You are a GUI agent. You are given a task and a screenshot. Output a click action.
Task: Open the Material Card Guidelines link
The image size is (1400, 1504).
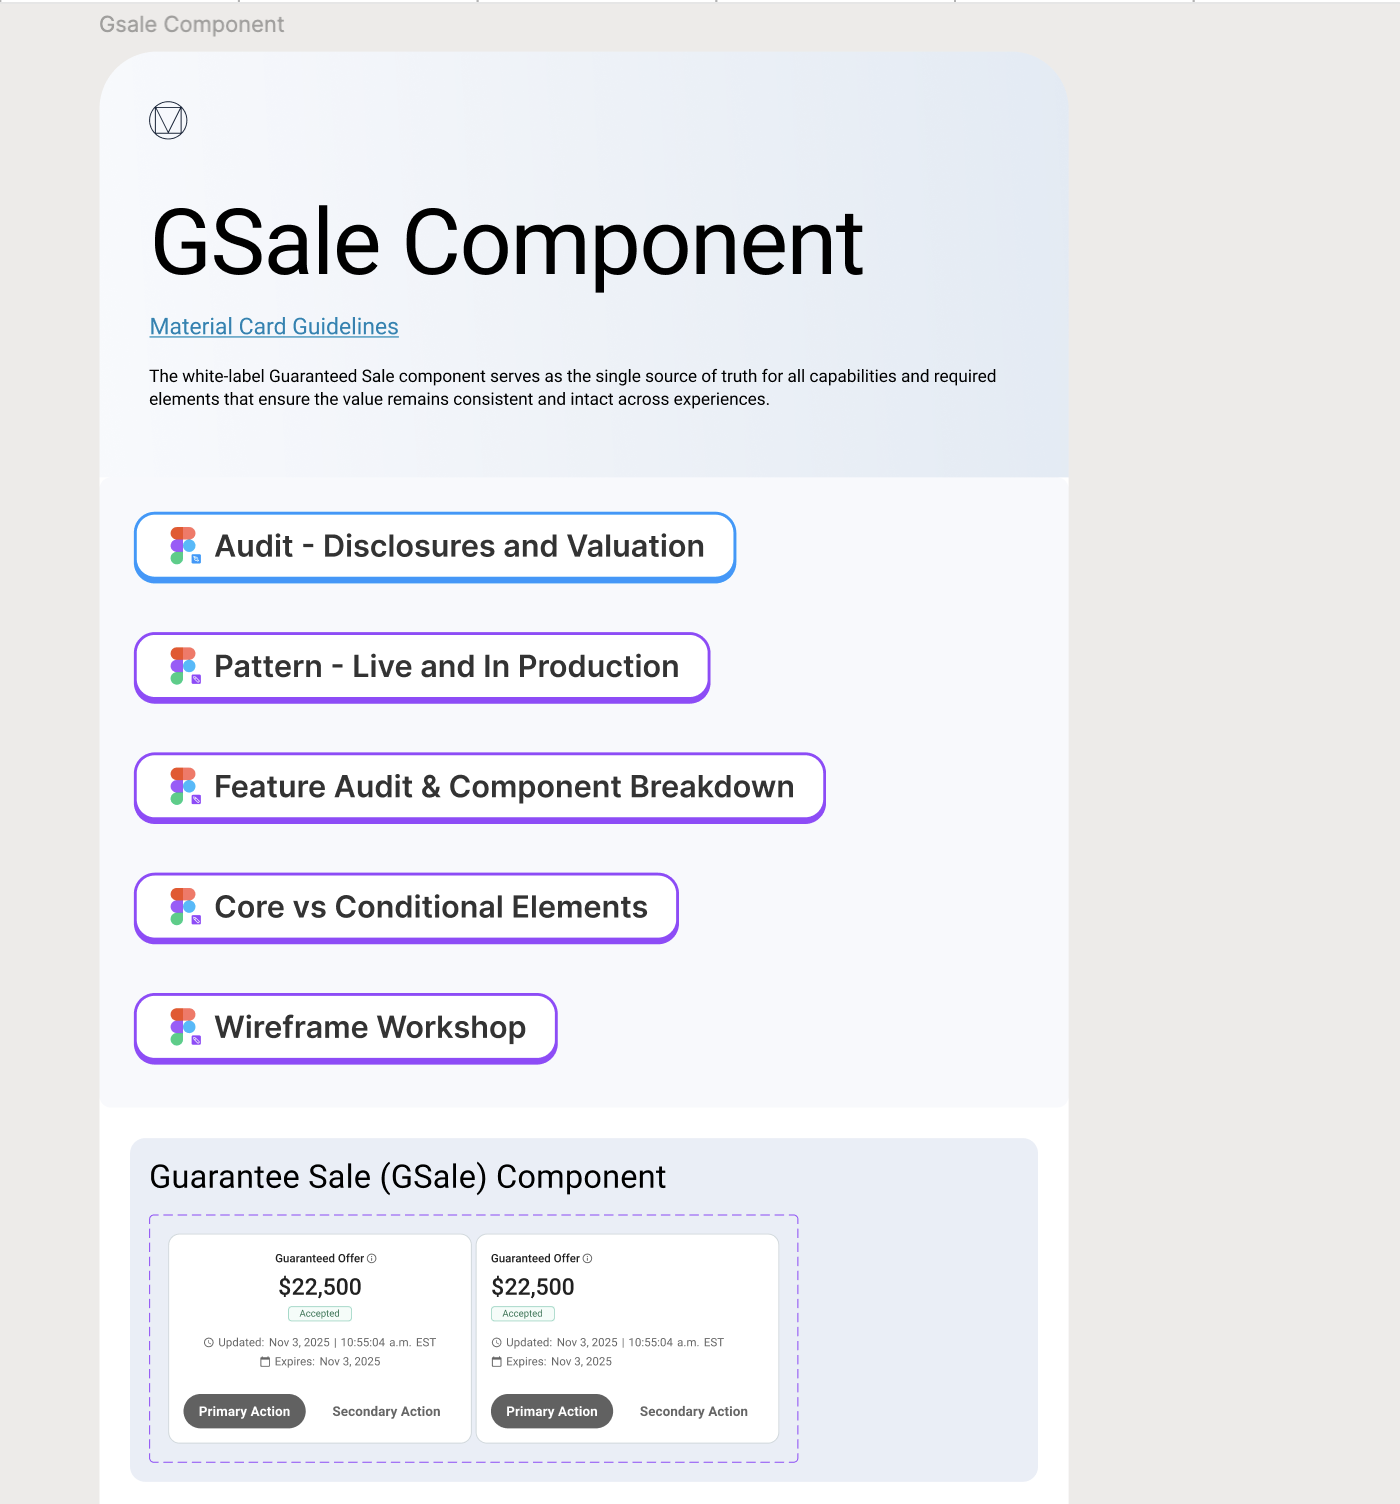click(273, 326)
